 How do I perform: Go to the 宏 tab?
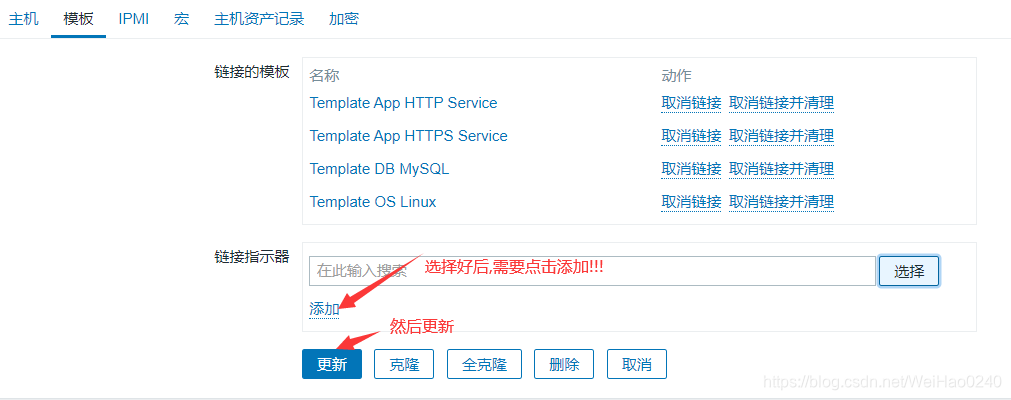[181, 19]
